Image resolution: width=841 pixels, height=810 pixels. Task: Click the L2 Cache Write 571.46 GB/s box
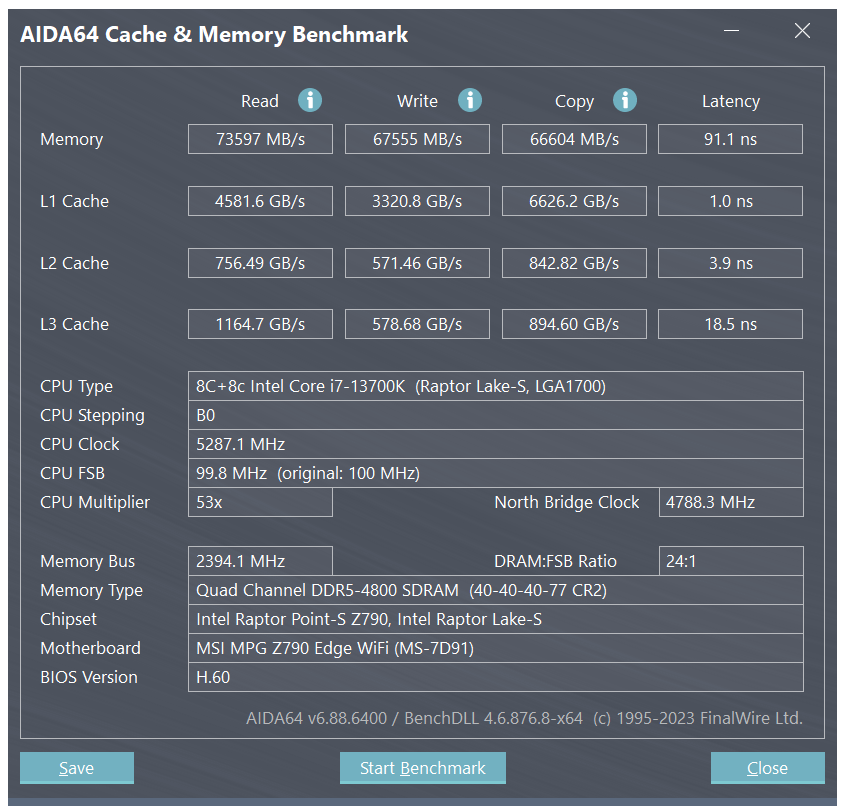pos(417,263)
